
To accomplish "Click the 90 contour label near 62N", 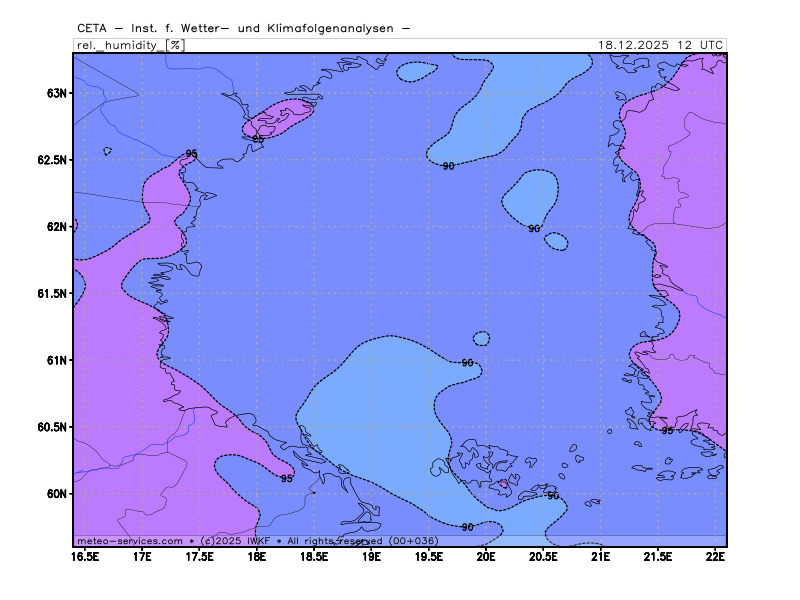I will 534,229.
